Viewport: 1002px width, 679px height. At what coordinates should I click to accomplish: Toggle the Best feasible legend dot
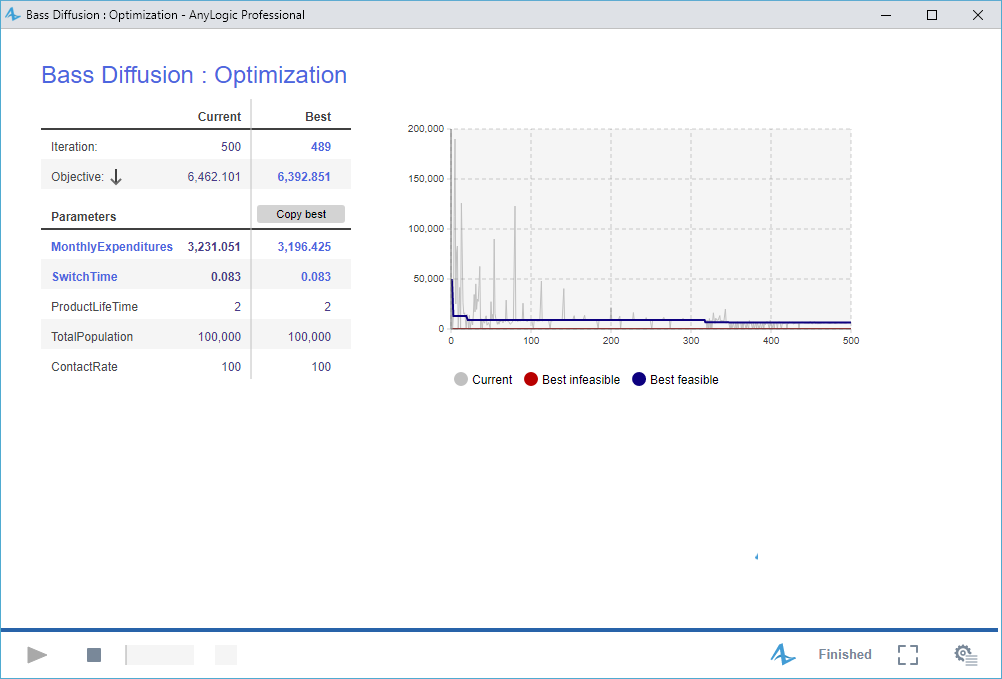point(639,380)
